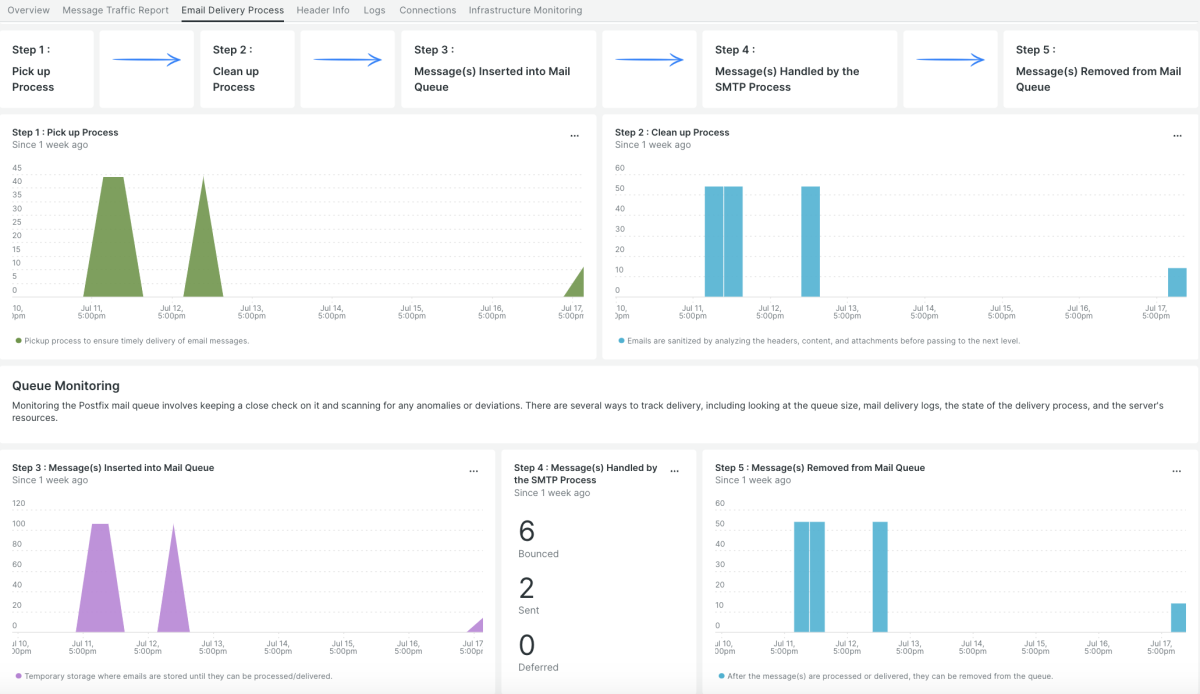Switch to Message Traffic Report tab
1200x694 pixels.
[115, 10]
